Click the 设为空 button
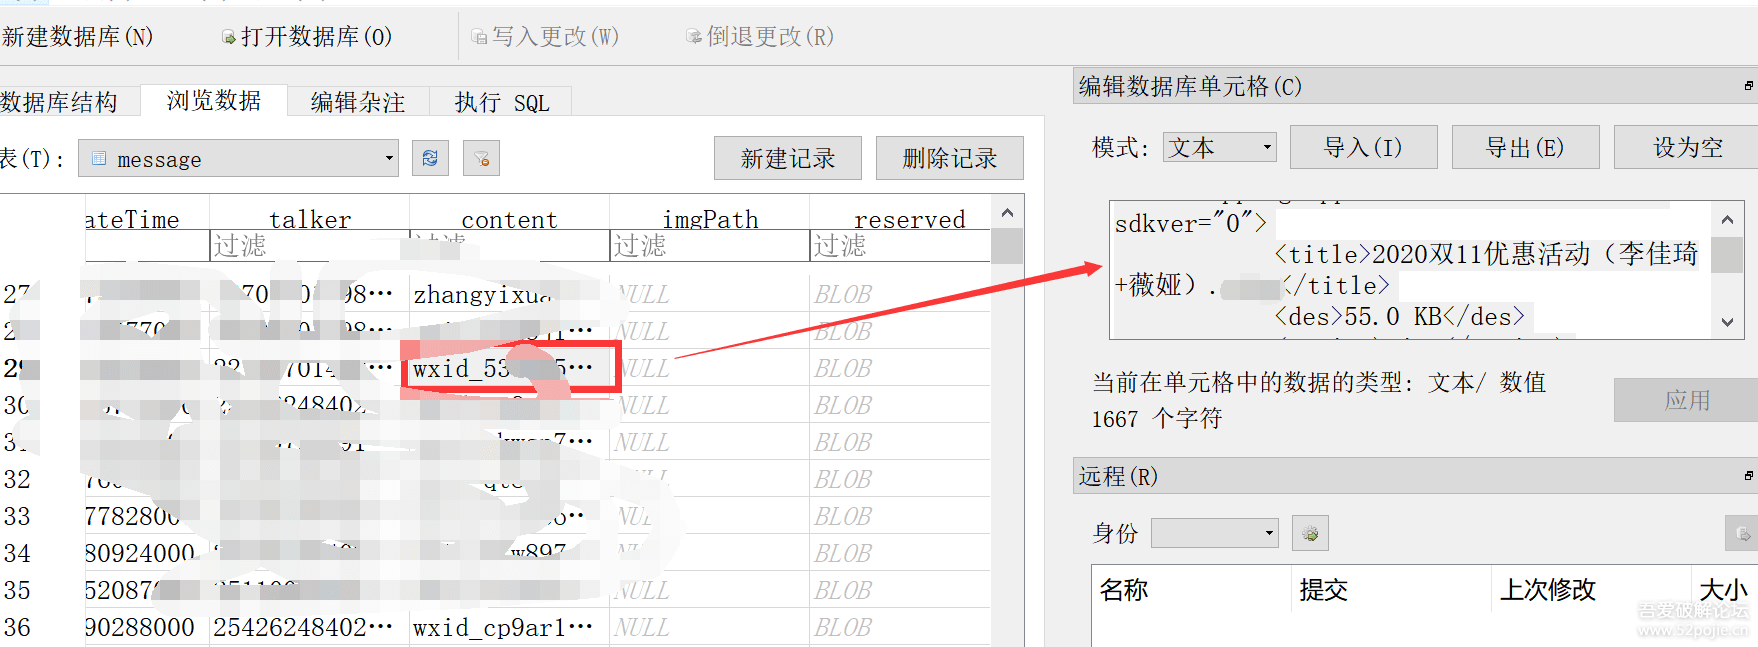Viewport: 1758px width, 647px height. 1688,147
